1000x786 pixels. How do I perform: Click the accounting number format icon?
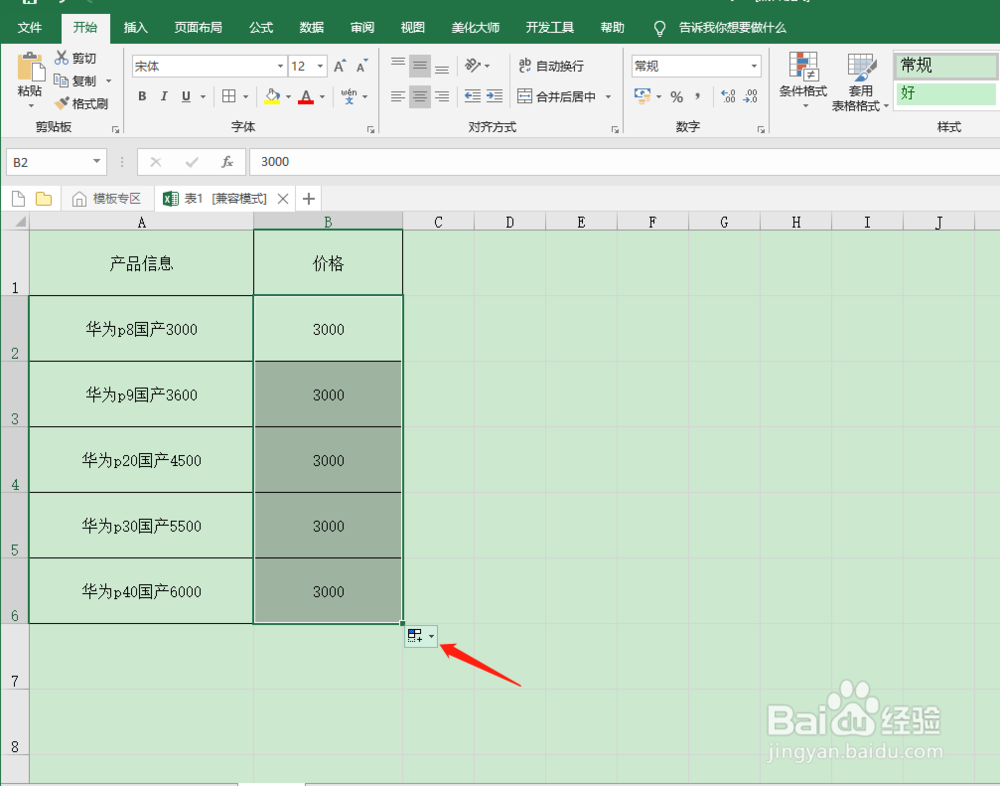point(643,96)
